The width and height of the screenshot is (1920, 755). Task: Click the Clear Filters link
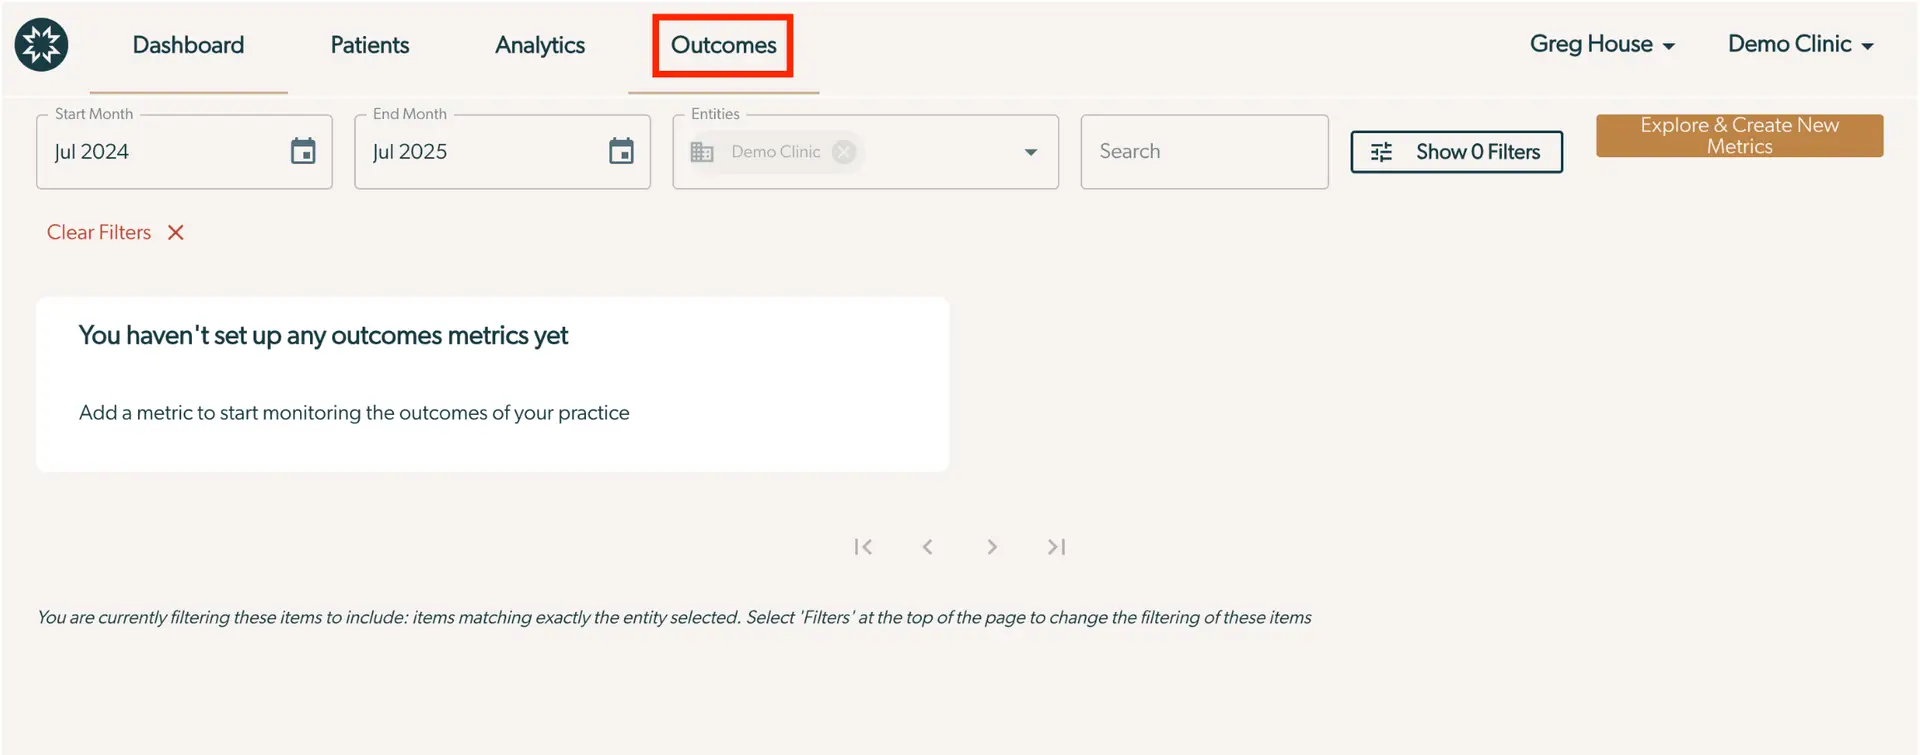[99, 232]
